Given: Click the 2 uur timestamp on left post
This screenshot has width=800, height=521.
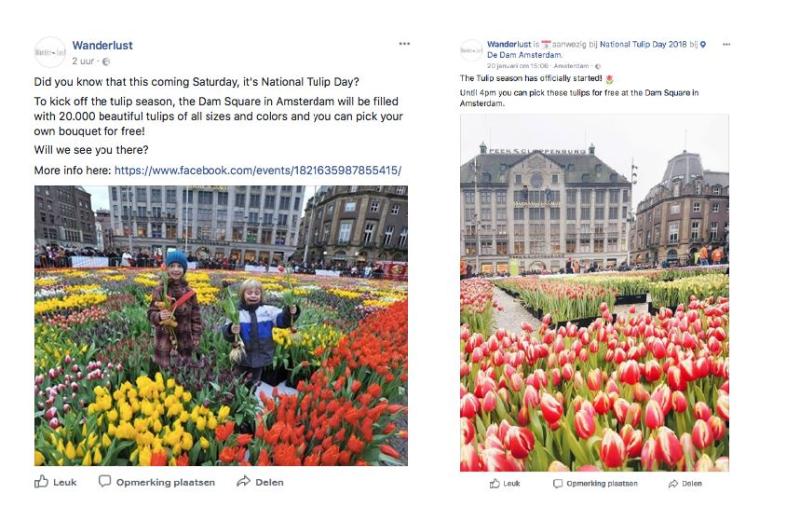Looking at the screenshot, I should [83, 61].
